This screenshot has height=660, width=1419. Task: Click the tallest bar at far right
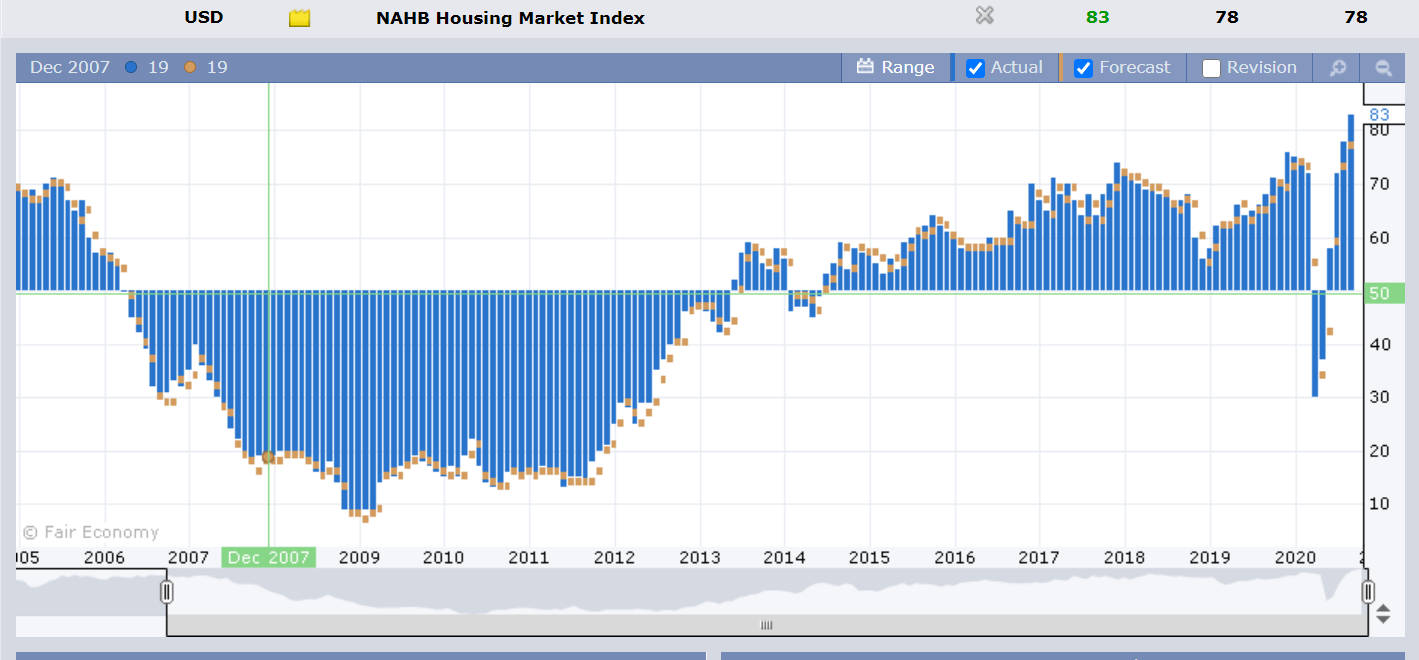1351,200
